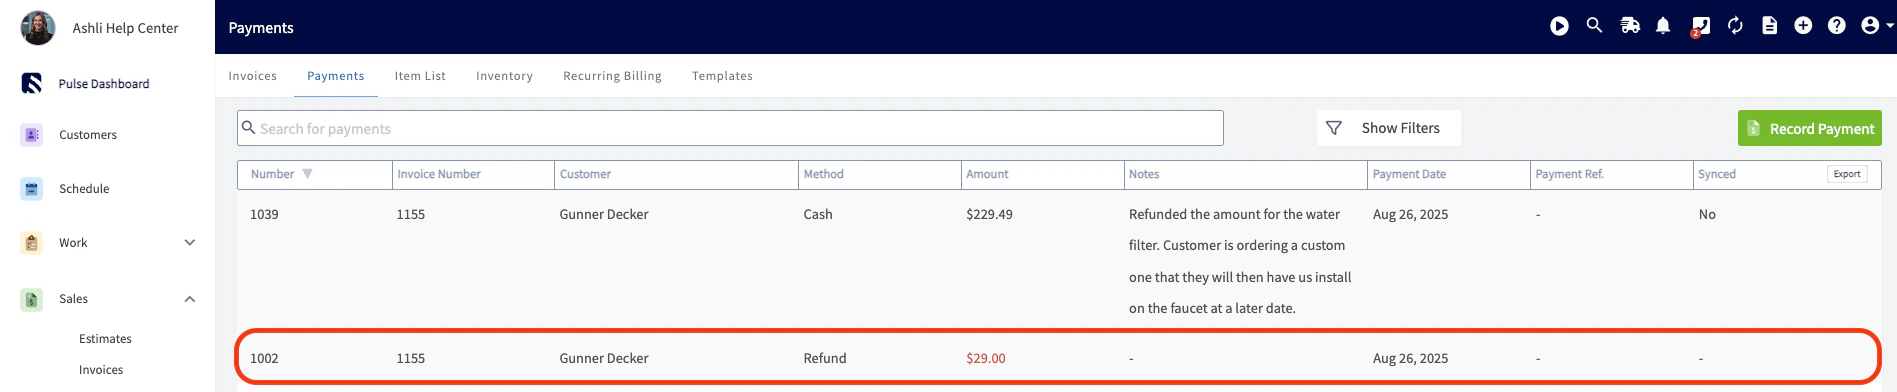Switch to the Templates tab
The height and width of the screenshot is (392, 1897).
pyautogui.click(x=722, y=76)
